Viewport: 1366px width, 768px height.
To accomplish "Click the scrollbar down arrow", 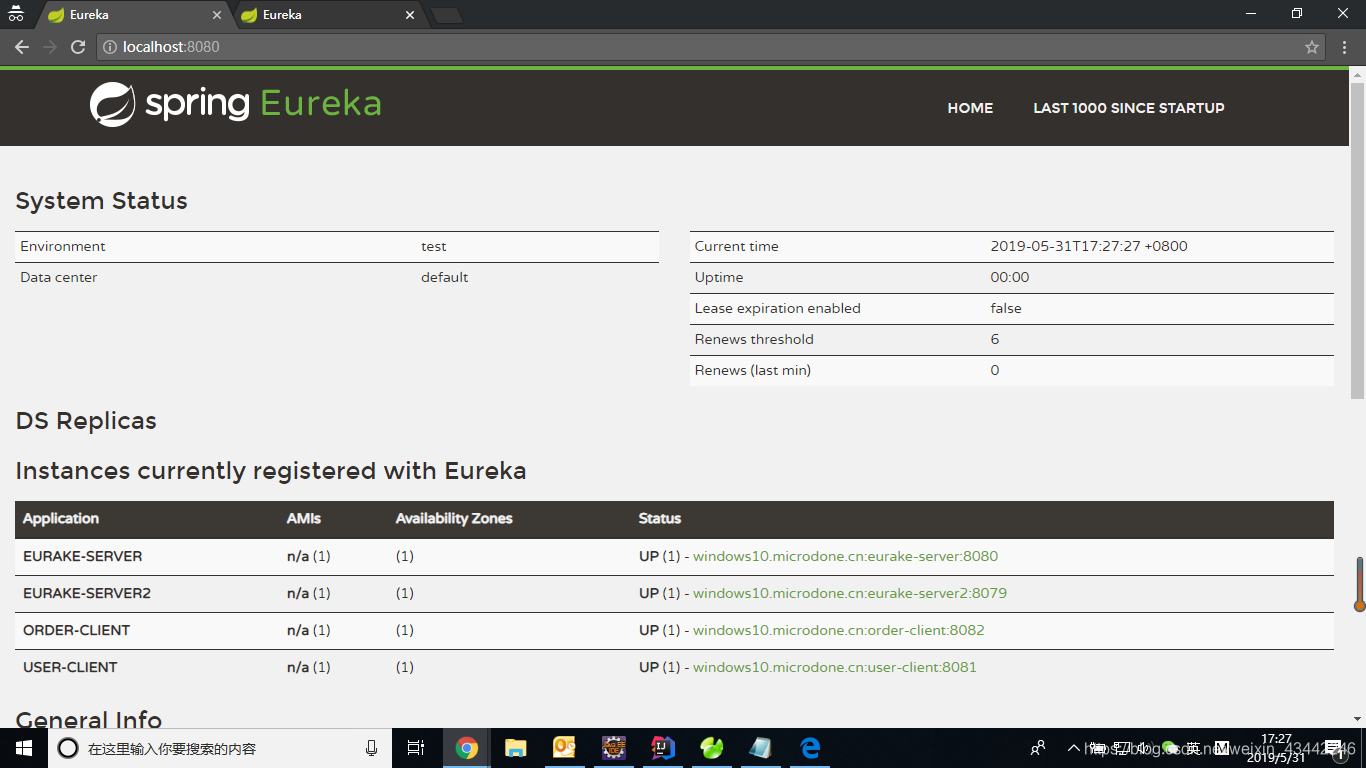I will 1358,719.
